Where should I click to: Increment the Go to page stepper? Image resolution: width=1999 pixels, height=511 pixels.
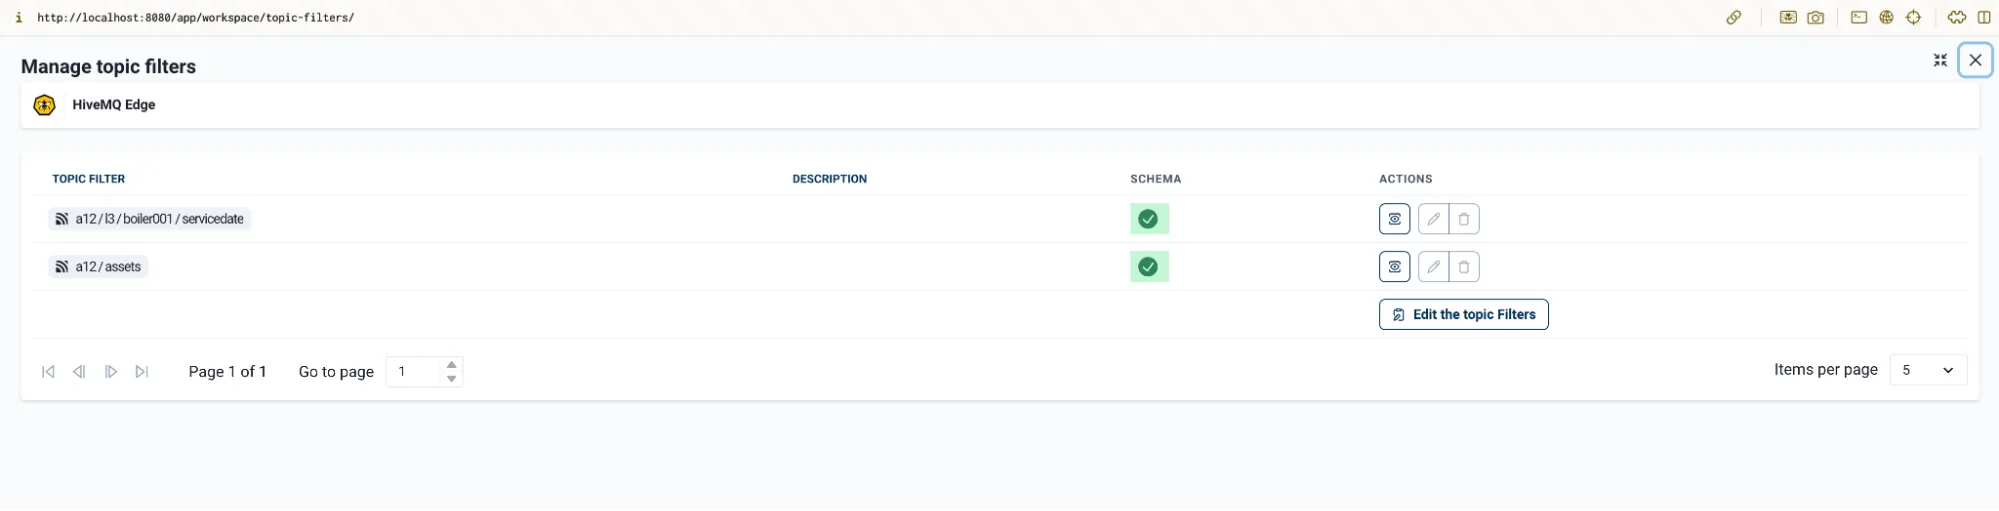tap(452, 365)
